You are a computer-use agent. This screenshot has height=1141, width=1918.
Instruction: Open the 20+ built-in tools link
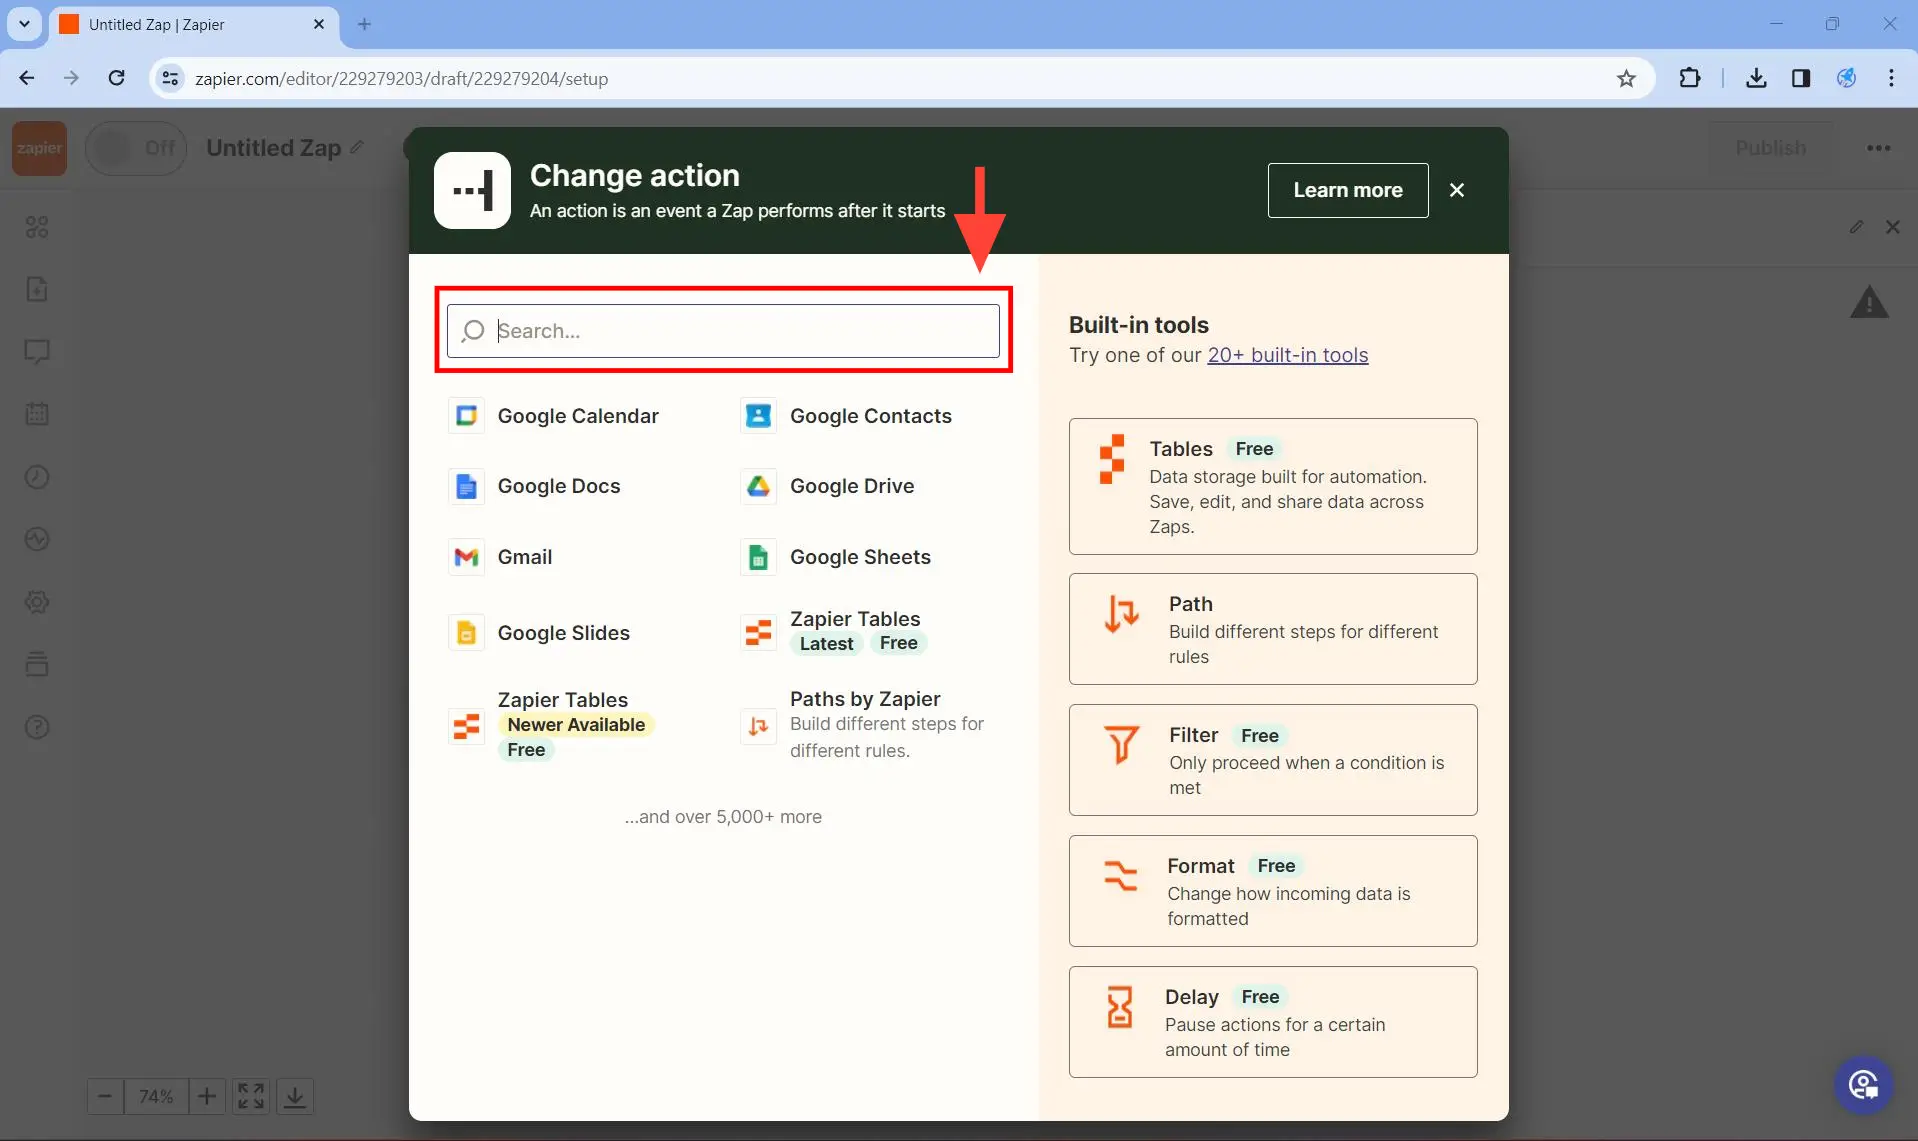tap(1287, 355)
